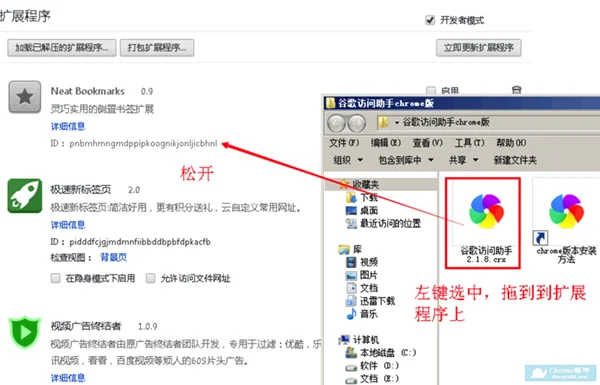
Task: Open the 查看(V) menu
Action: point(427,143)
